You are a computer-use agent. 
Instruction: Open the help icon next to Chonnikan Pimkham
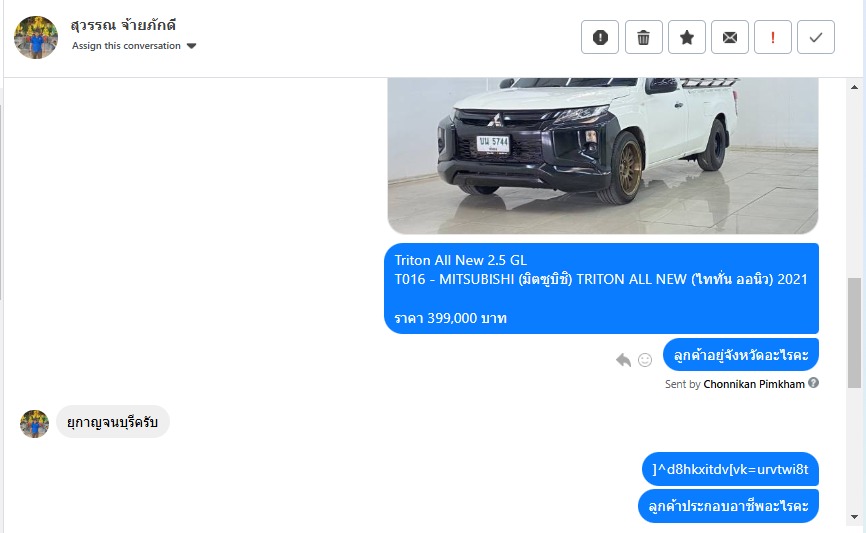[813, 383]
